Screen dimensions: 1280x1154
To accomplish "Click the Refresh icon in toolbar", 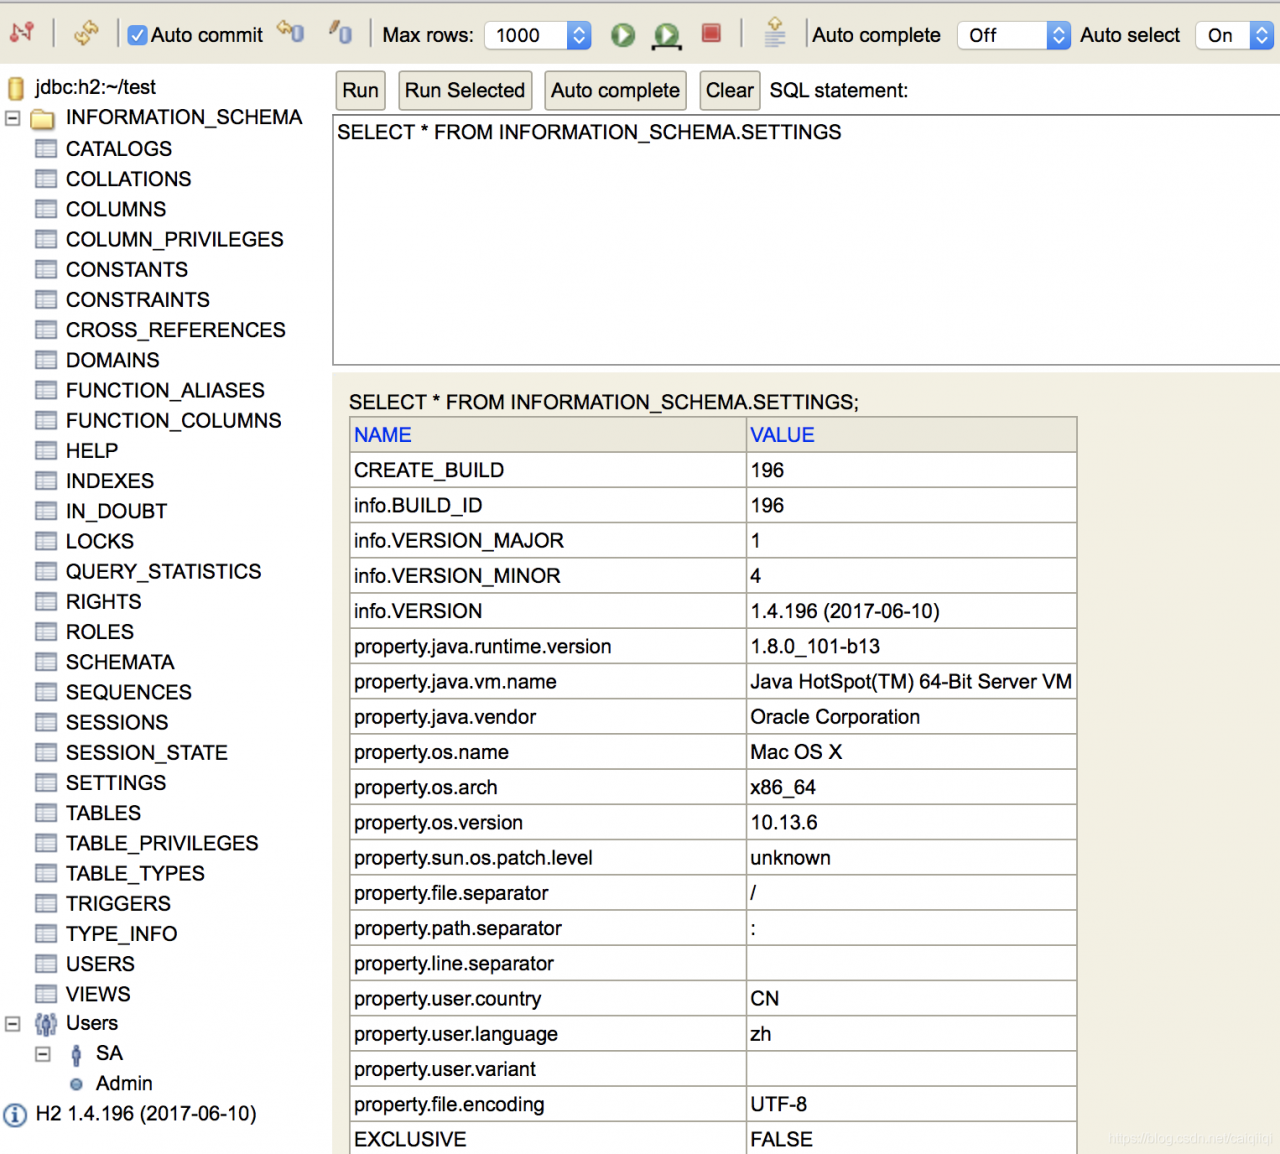I will click(87, 33).
